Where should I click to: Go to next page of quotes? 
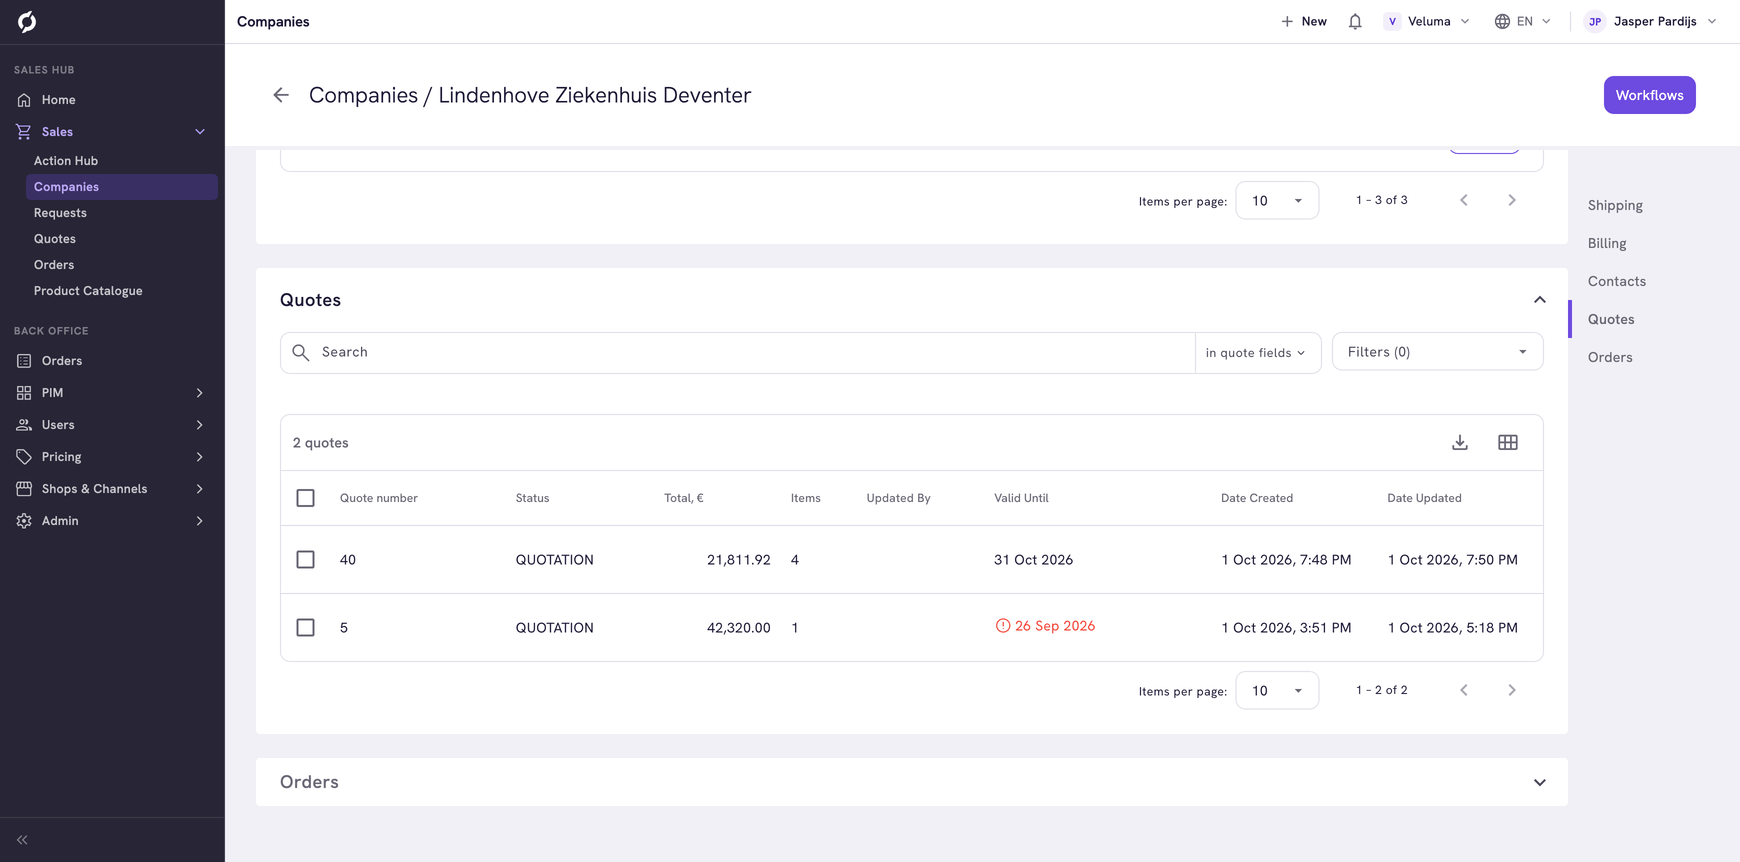tap(1512, 690)
